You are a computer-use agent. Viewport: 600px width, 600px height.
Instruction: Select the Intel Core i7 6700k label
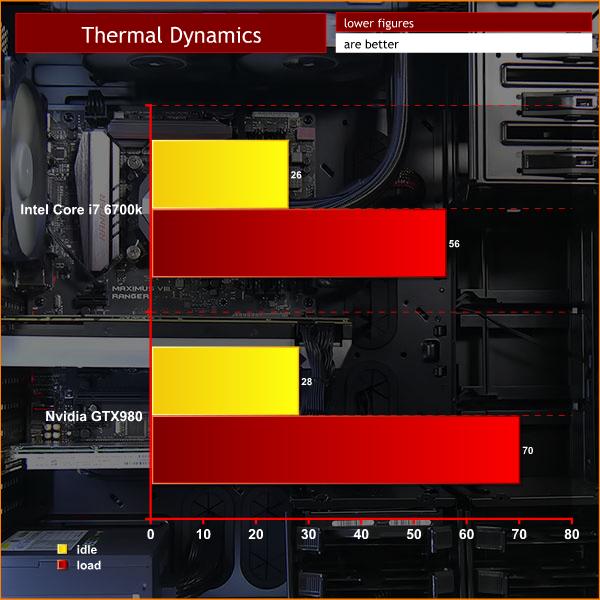tap(81, 209)
